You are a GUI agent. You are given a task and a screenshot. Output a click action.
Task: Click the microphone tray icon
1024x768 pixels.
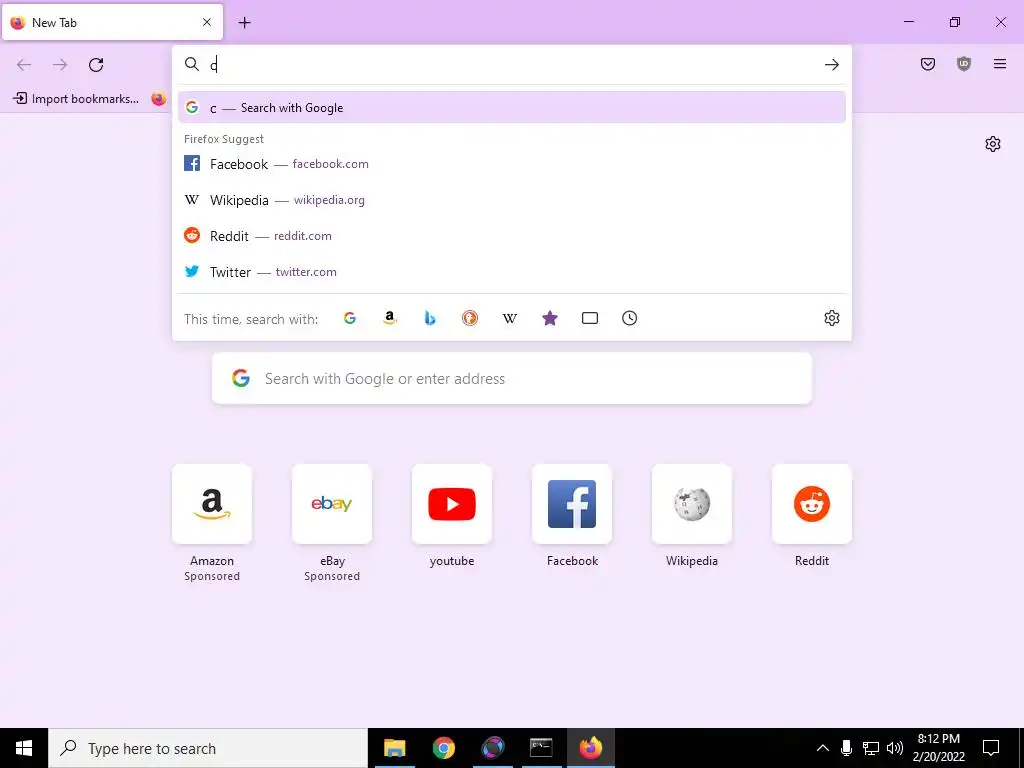pyautogui.click(x=846, y=748)
